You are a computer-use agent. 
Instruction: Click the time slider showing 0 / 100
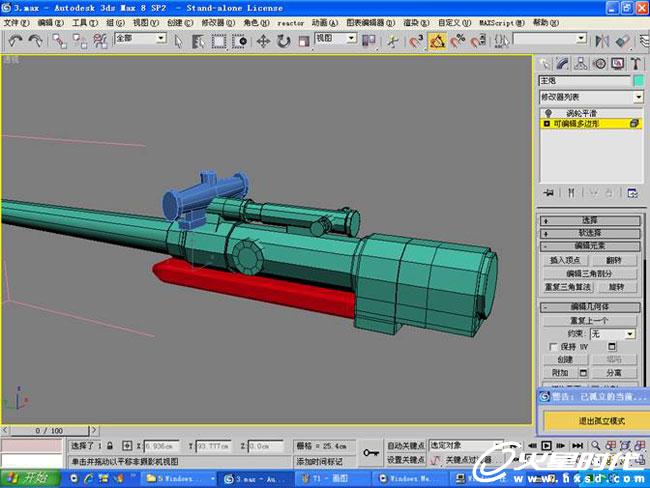49,431
